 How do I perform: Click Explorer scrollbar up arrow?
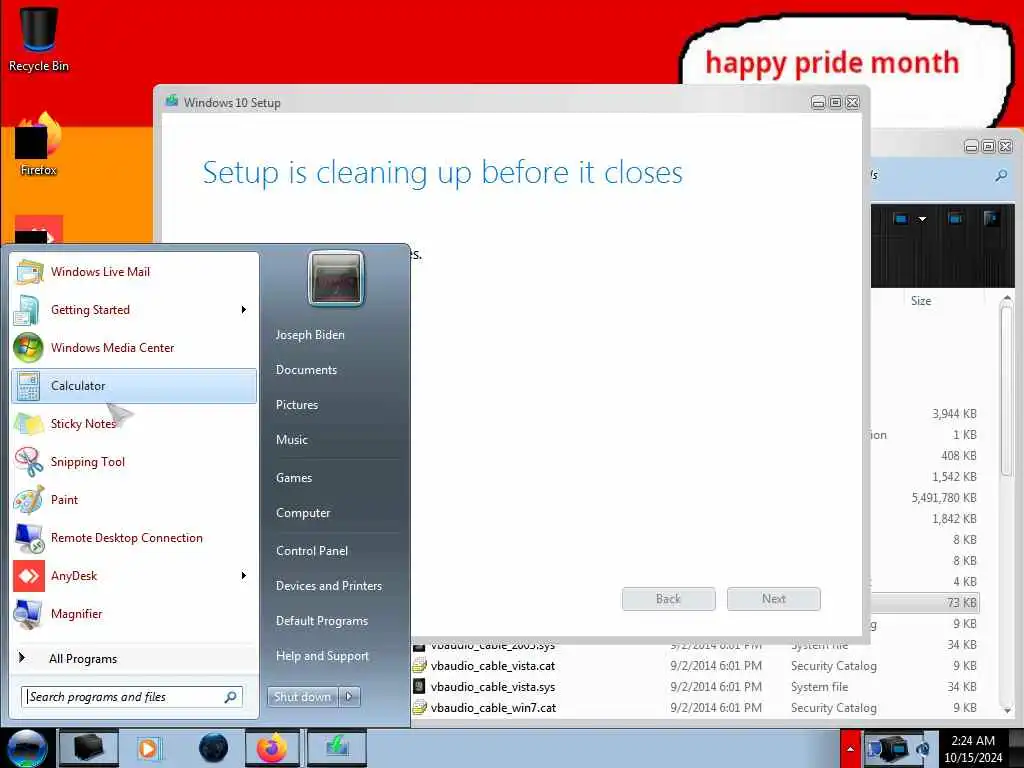1006,300
